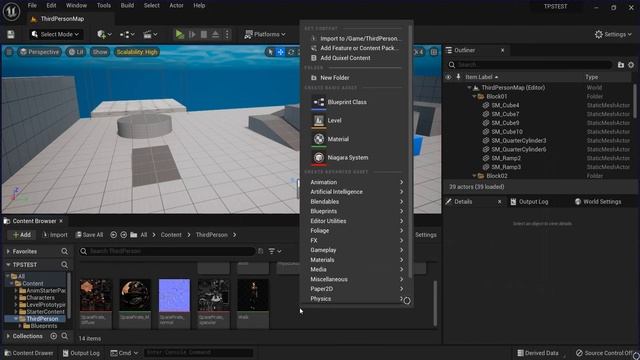Open the Derived Data status menu
The width and height of the screenshot is (640, 360).
tap(538, 353)
